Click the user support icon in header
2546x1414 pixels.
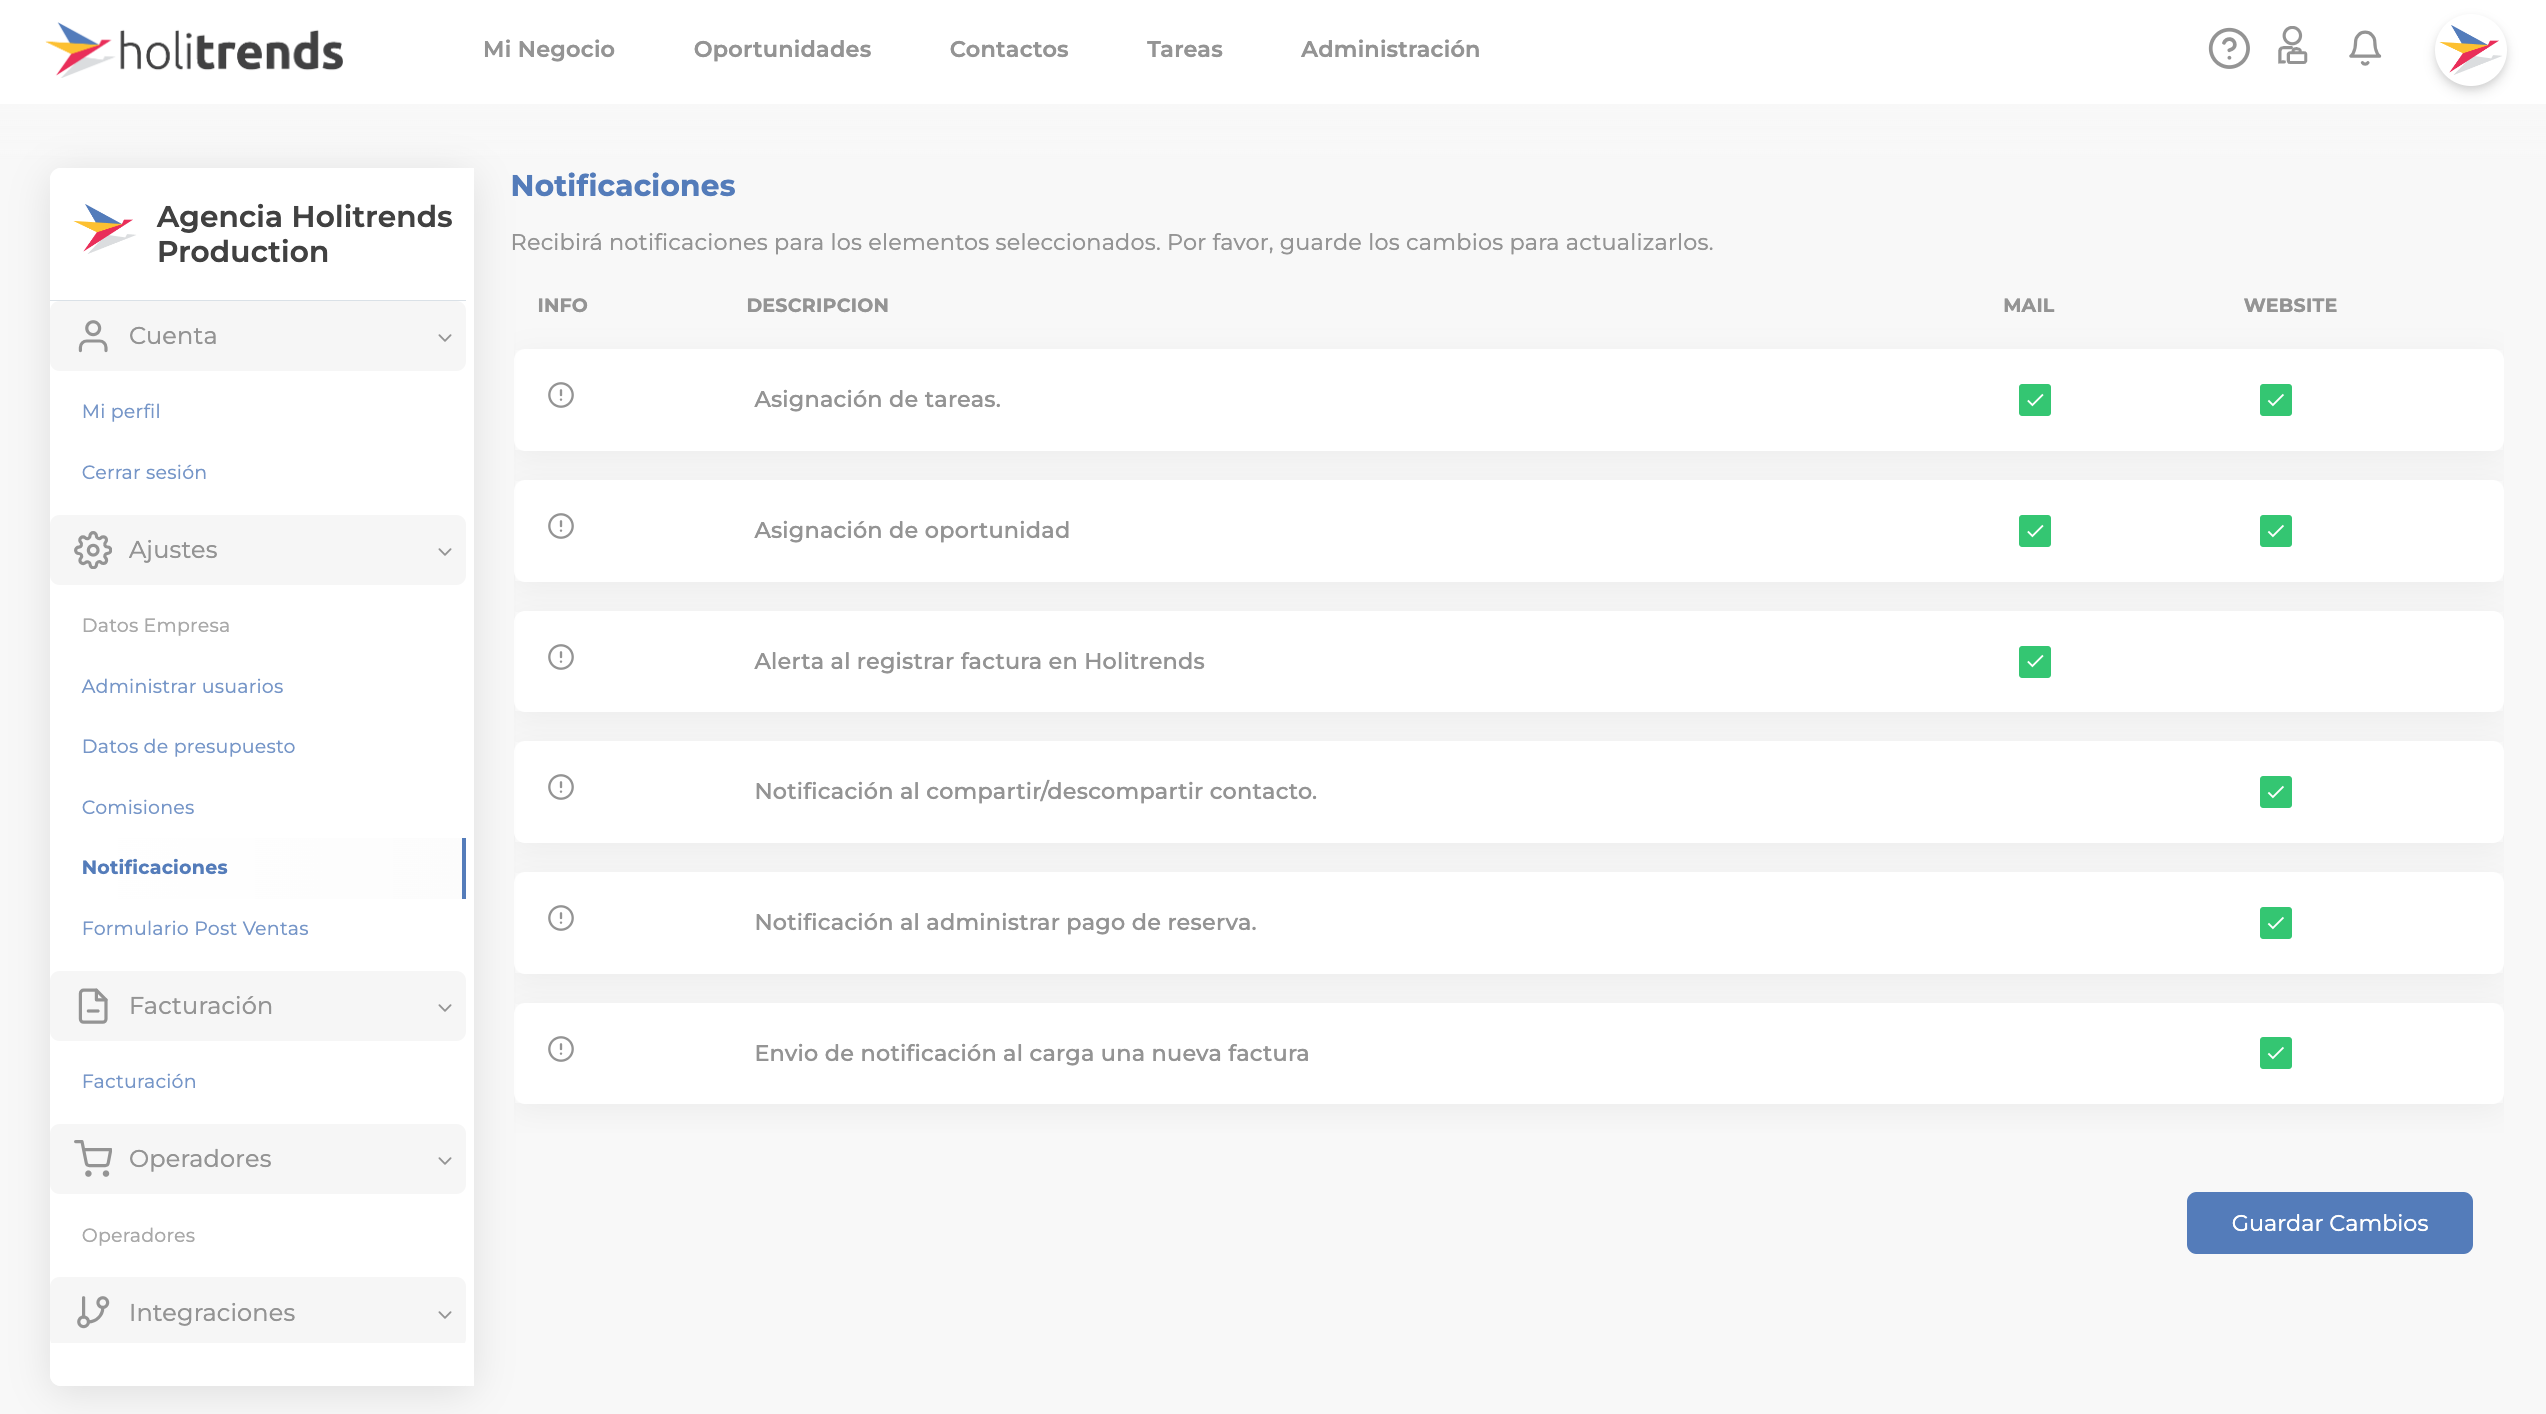coord(2292,47)
